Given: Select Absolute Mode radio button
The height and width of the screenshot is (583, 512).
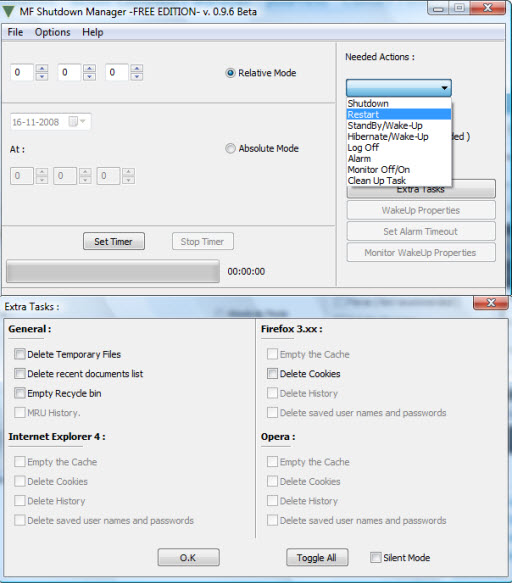Looking at the screenshot, I should coord(231,148).
